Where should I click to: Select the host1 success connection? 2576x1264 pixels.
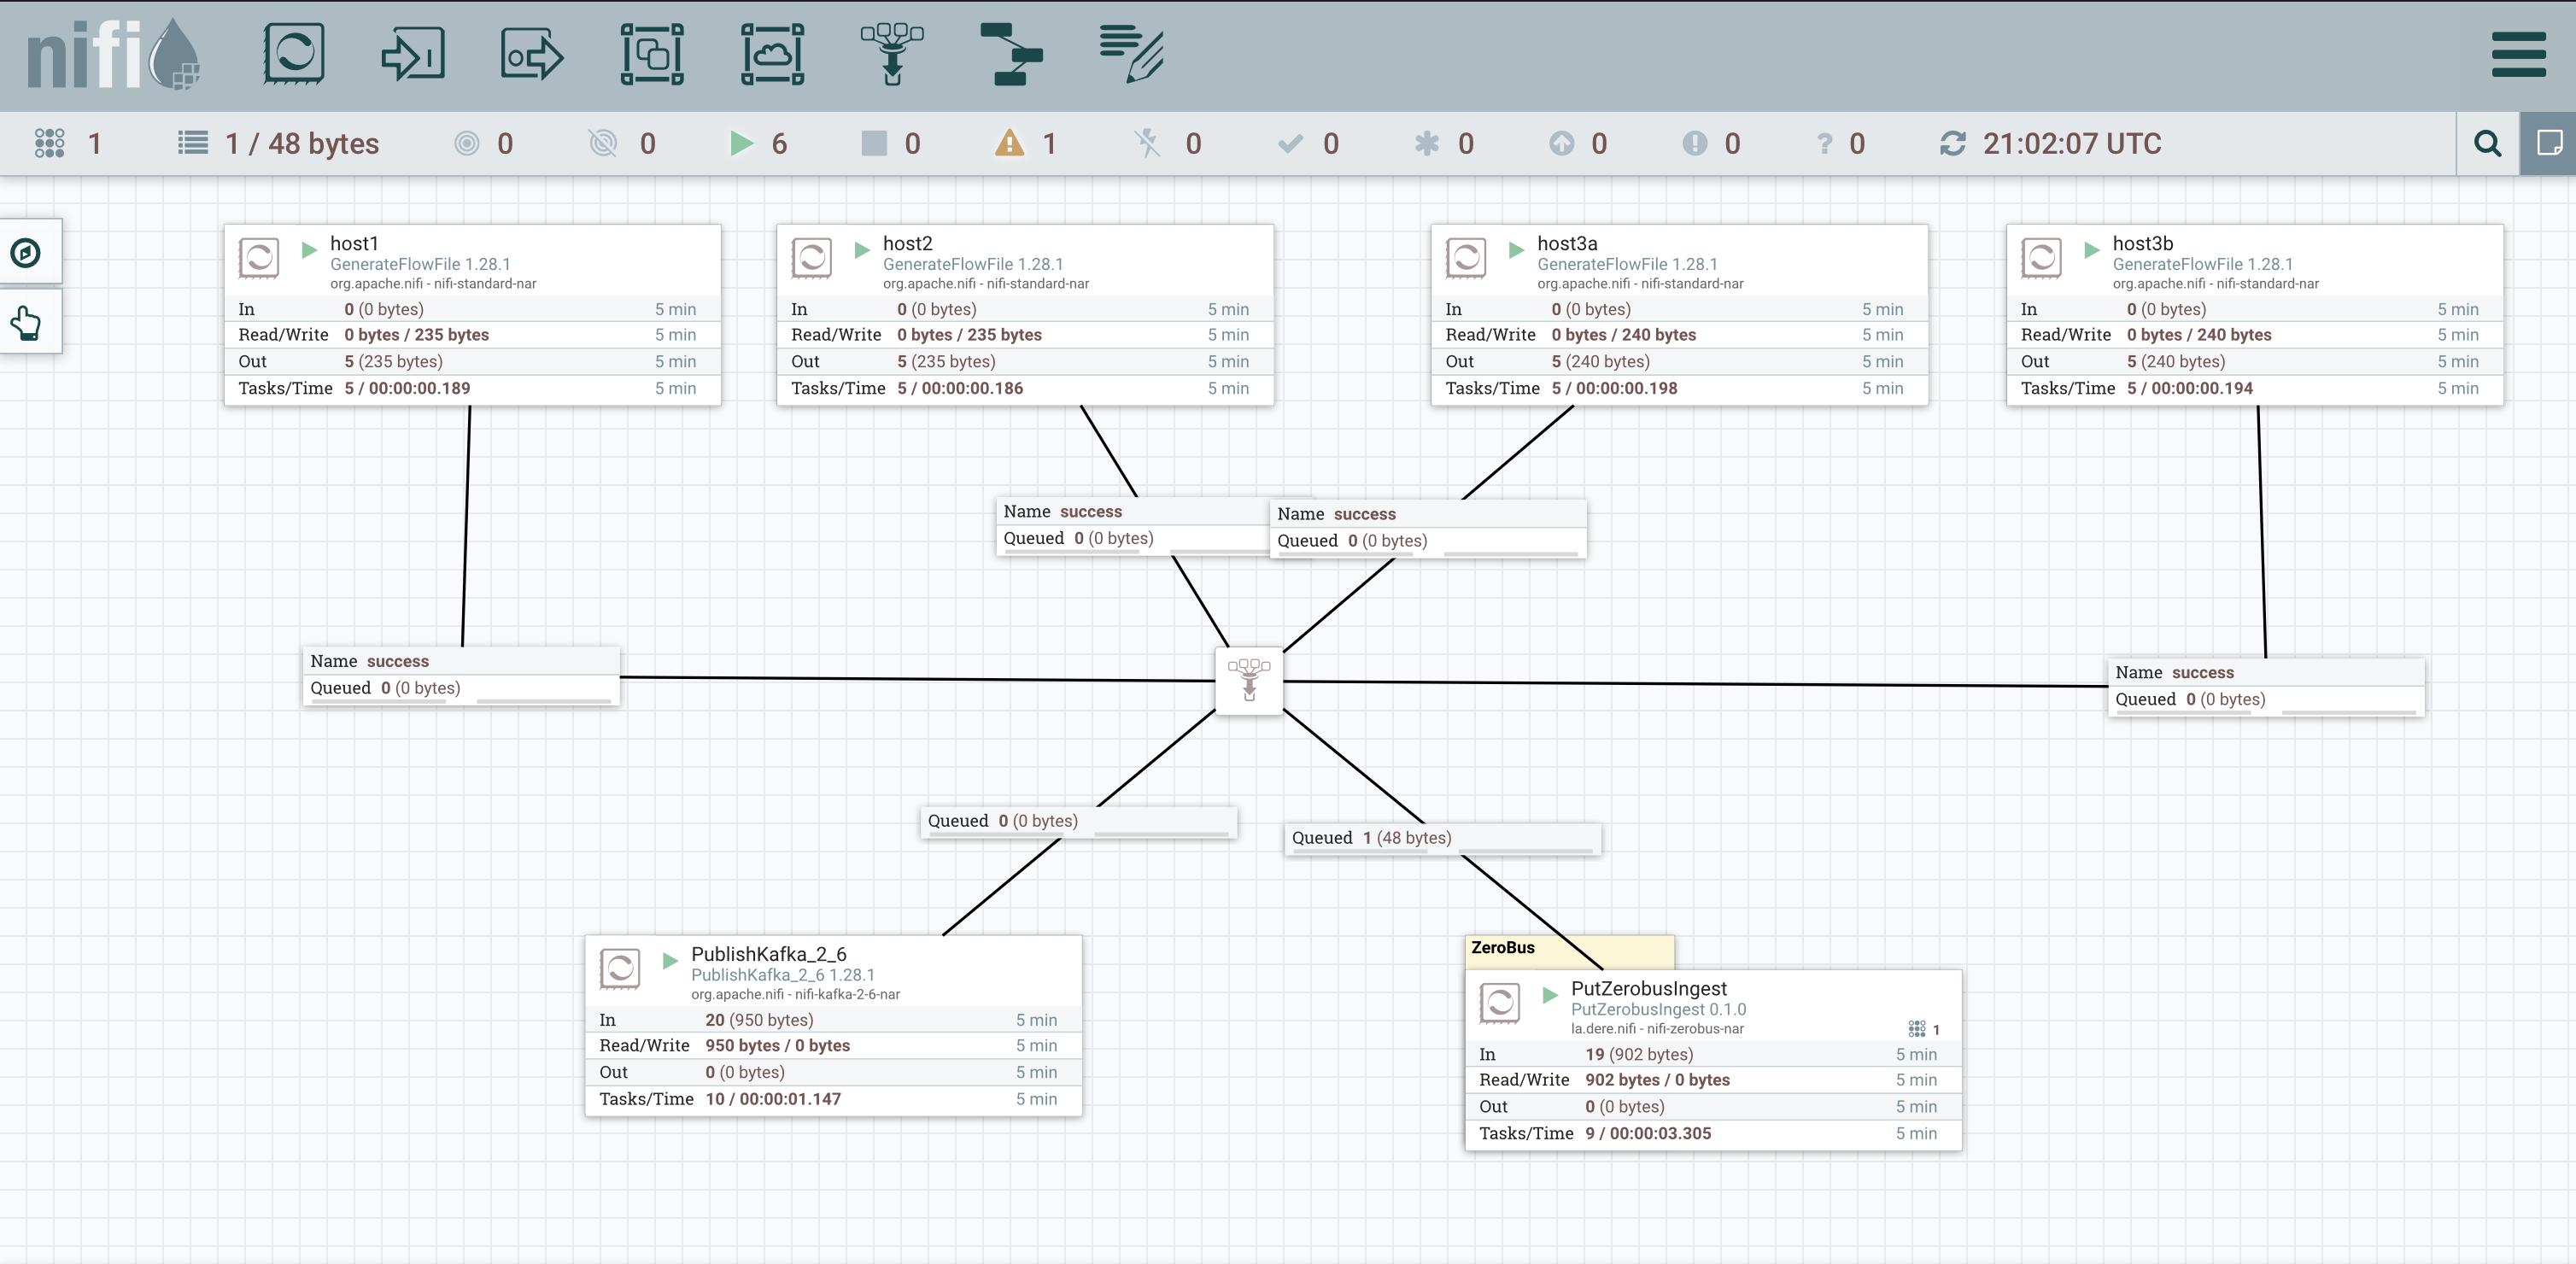pyautogui.click(x=461, y=675)
